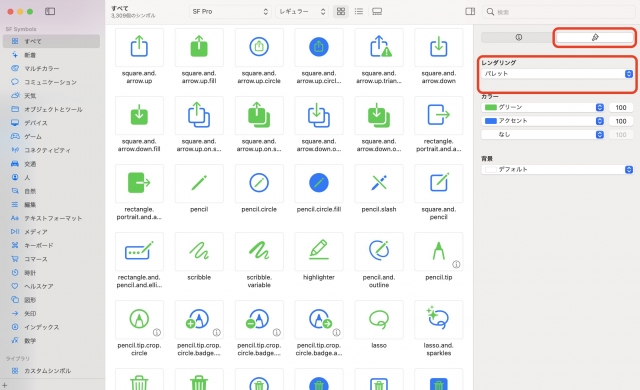The image size is (640, 390).
Task: Edit the アクセント opacity value field
Action: coord(621,121)
